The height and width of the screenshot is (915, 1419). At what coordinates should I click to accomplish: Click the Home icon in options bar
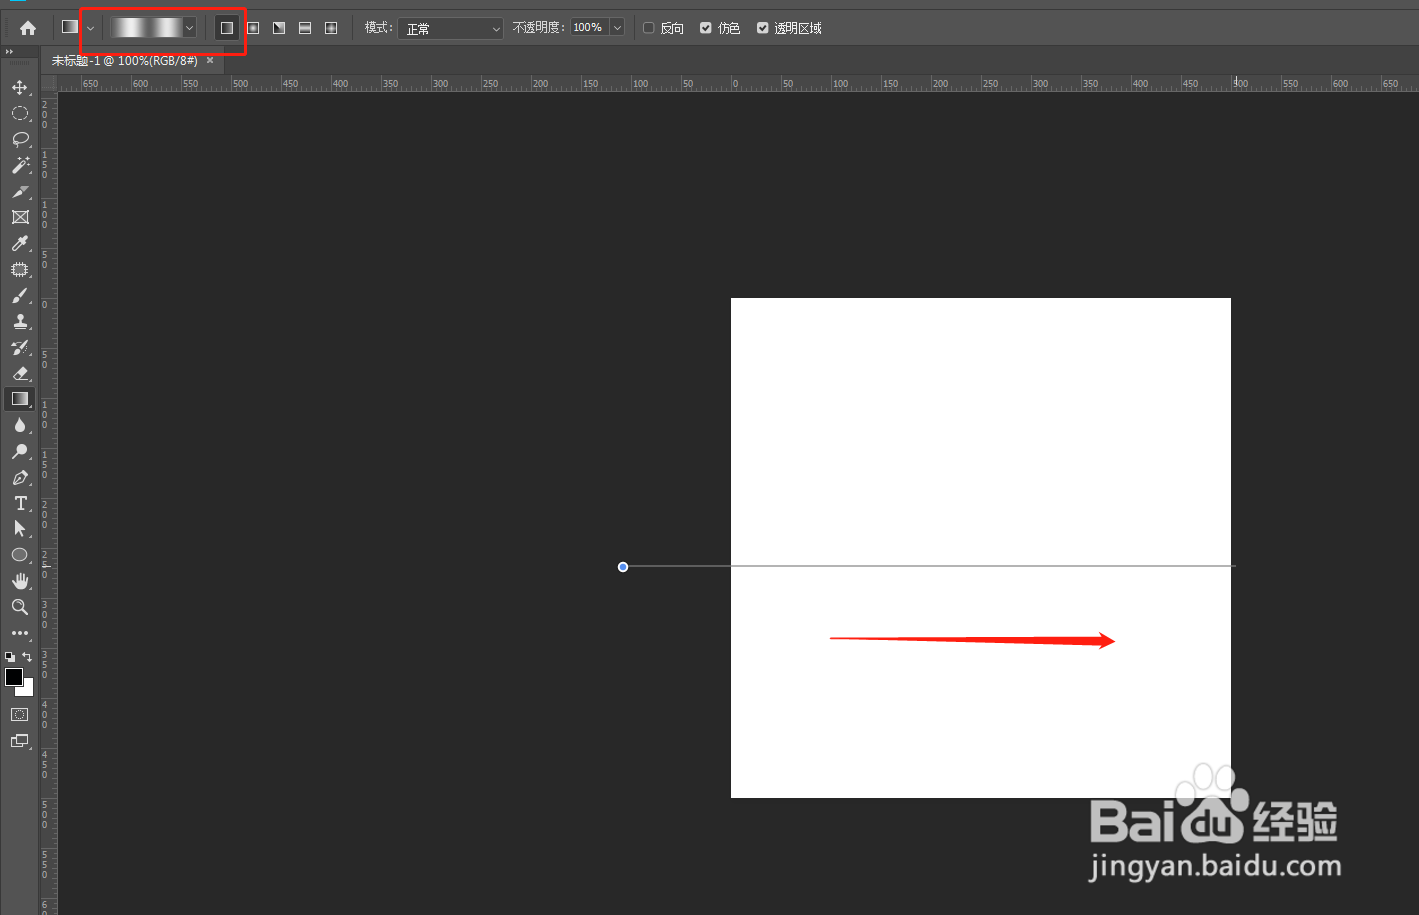[x=28, y=28]
